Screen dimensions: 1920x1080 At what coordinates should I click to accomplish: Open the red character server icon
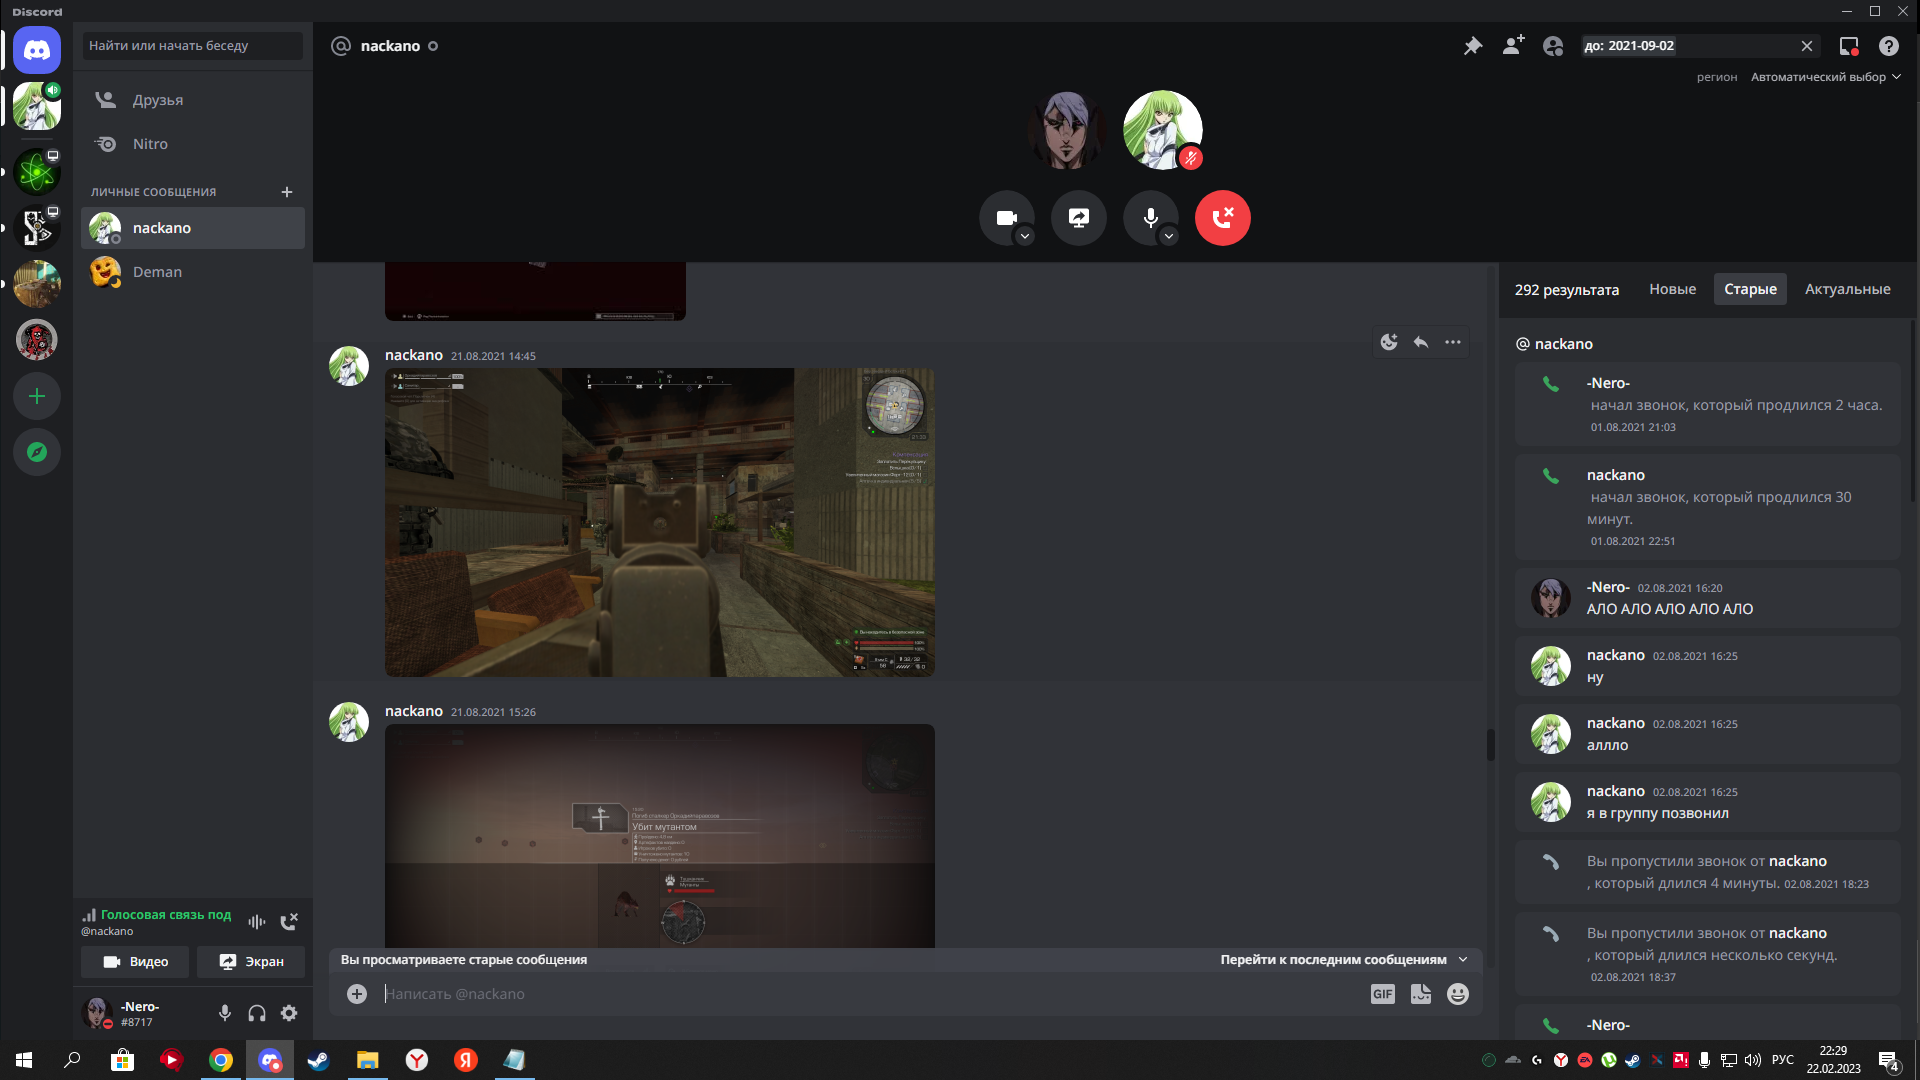(37, 340)
